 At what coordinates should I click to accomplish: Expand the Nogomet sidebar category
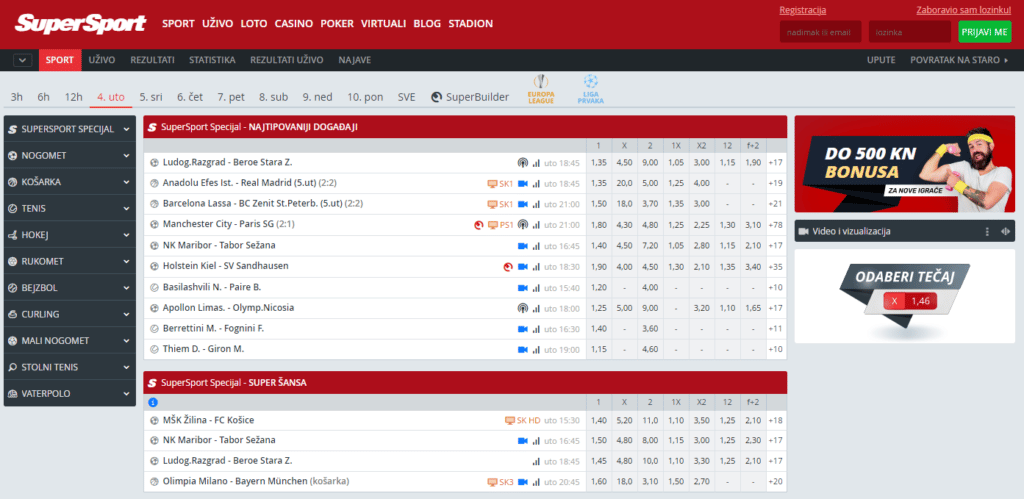coord(70,155)
